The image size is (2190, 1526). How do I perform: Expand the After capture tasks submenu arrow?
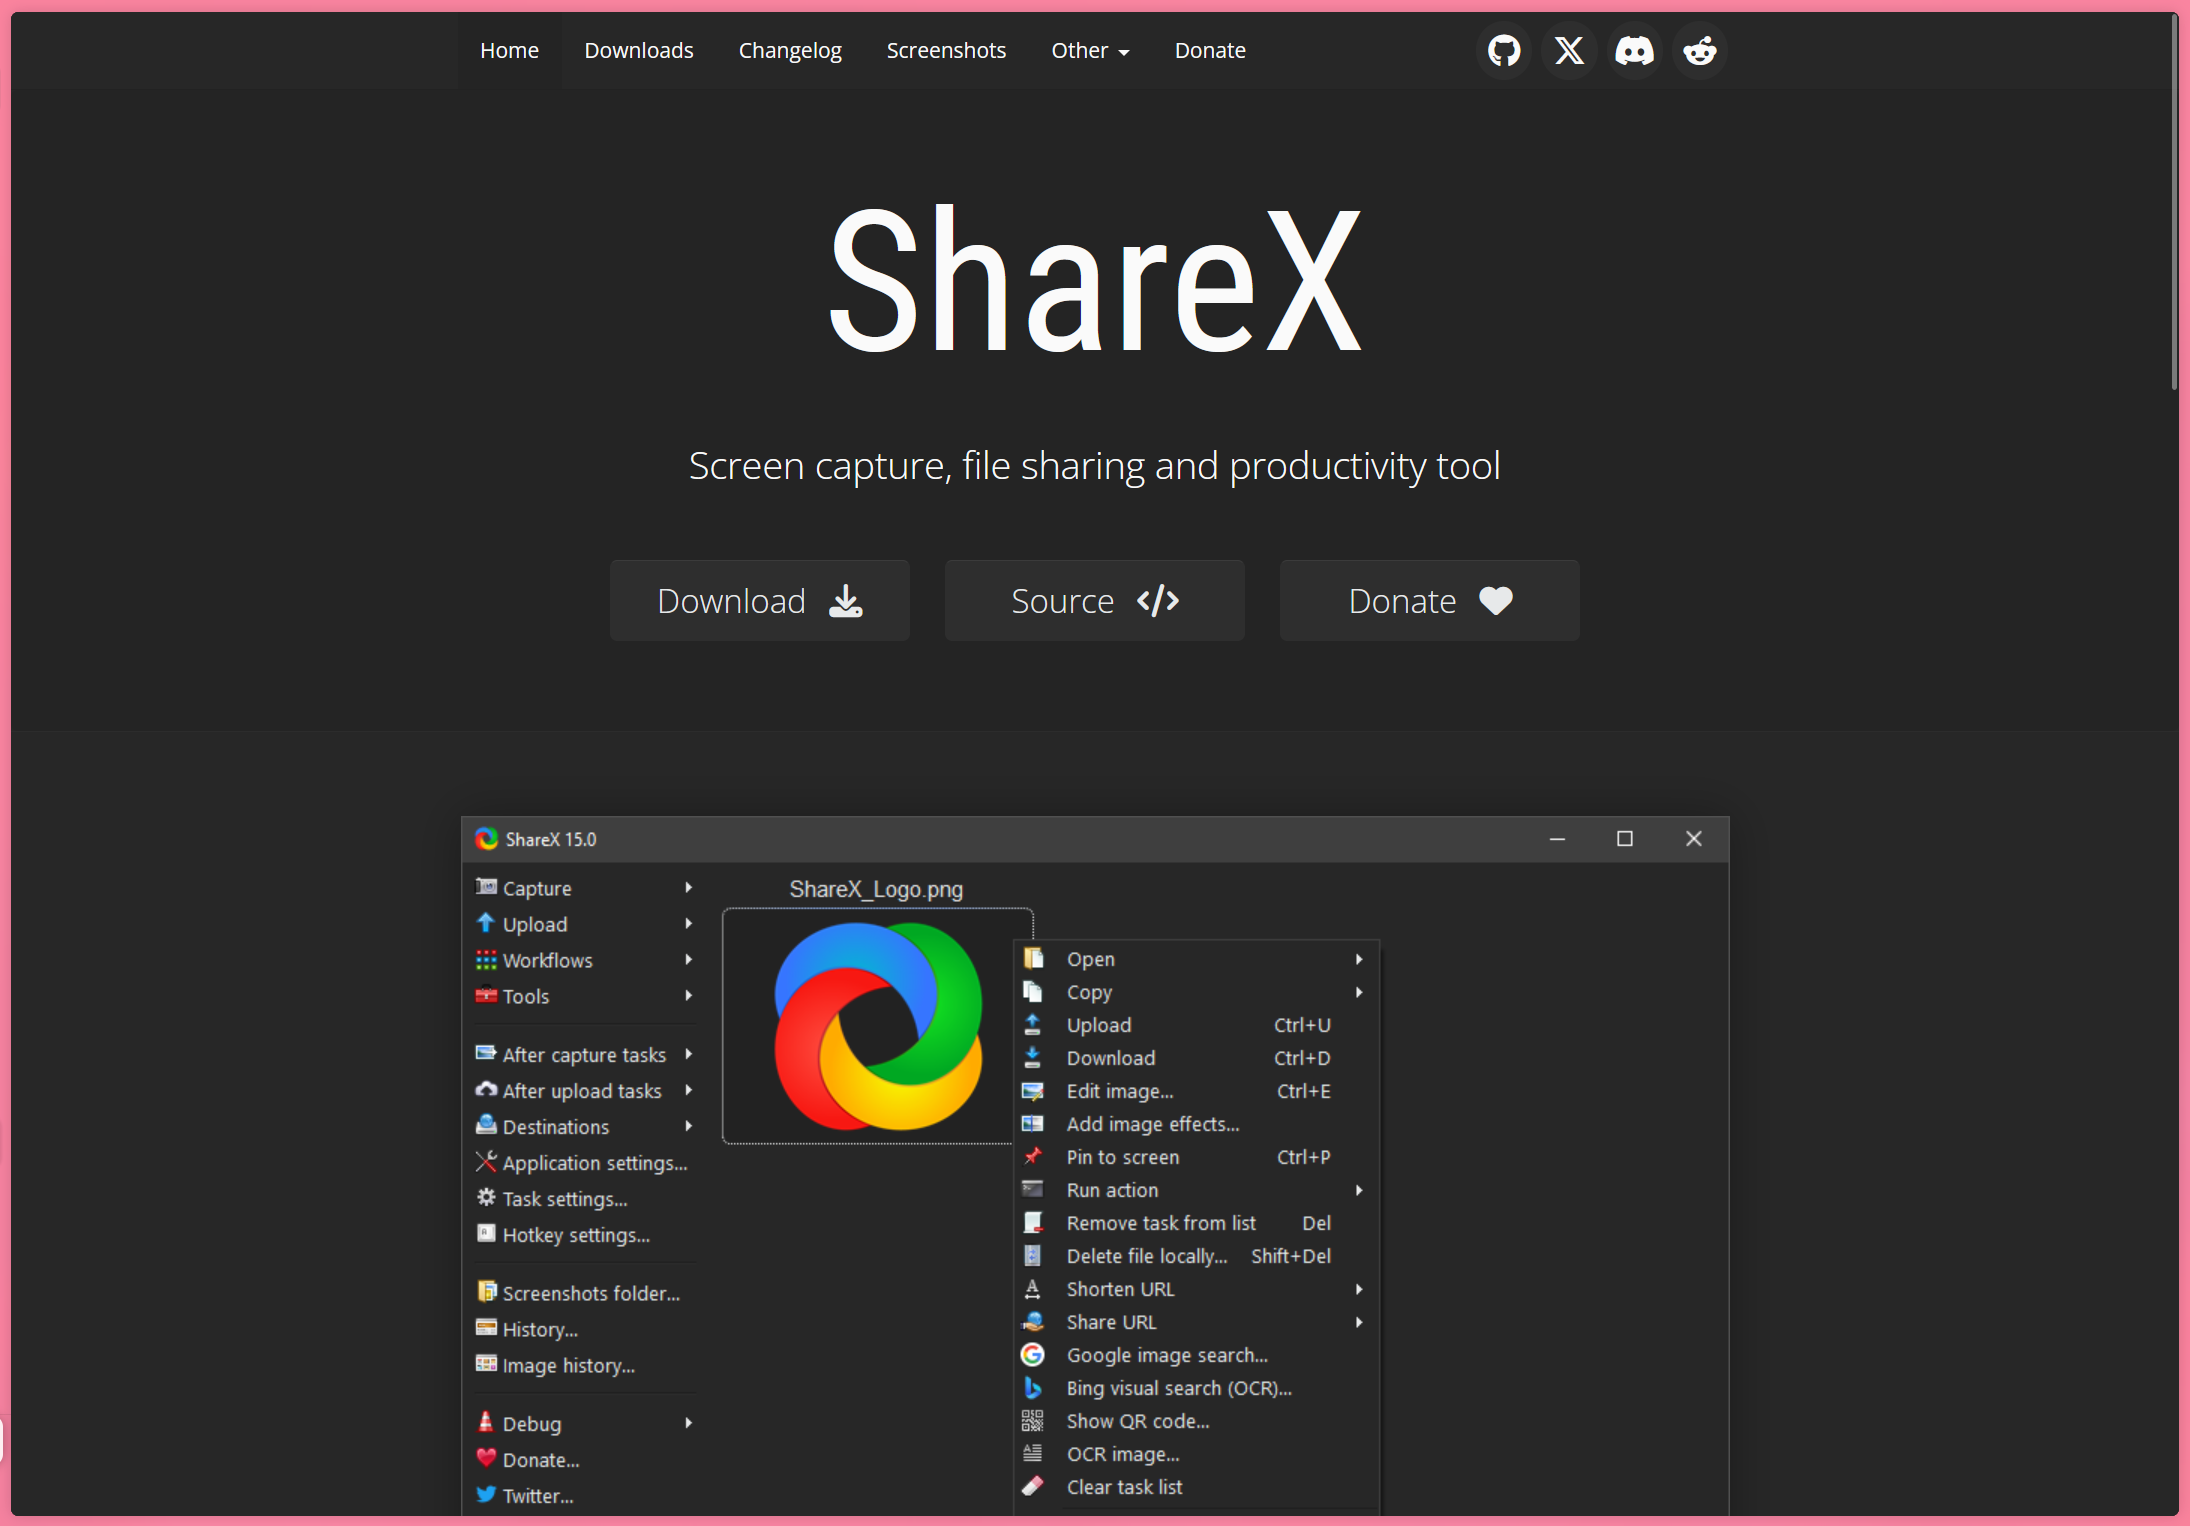689,1055
